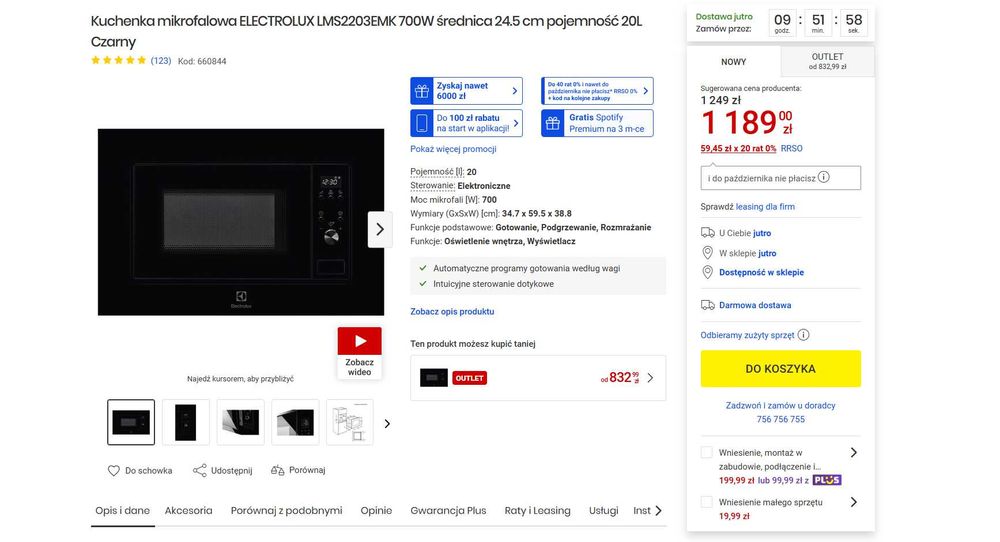Viewport: 1000px width, 542px height.
Task: Tick the Wniesienie małego sprzętu checkbox
Action: [x=707, y=502]
